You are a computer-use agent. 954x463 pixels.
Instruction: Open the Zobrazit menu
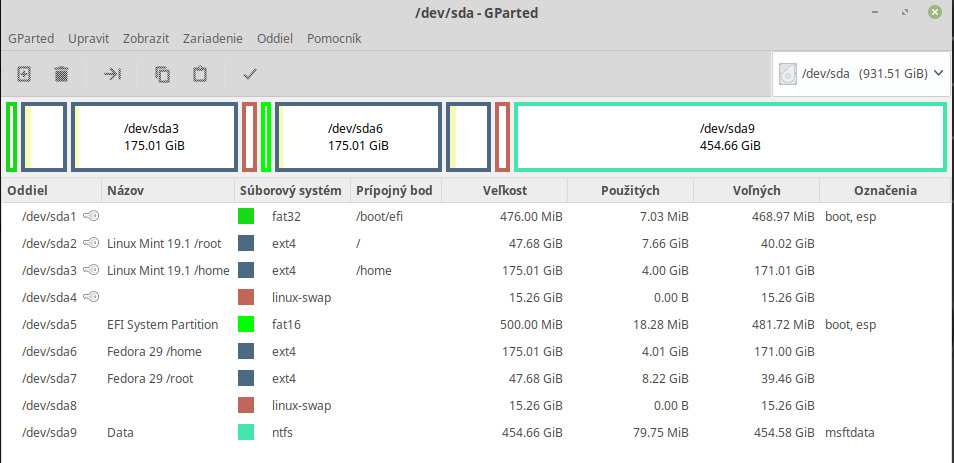pos(146,38)
